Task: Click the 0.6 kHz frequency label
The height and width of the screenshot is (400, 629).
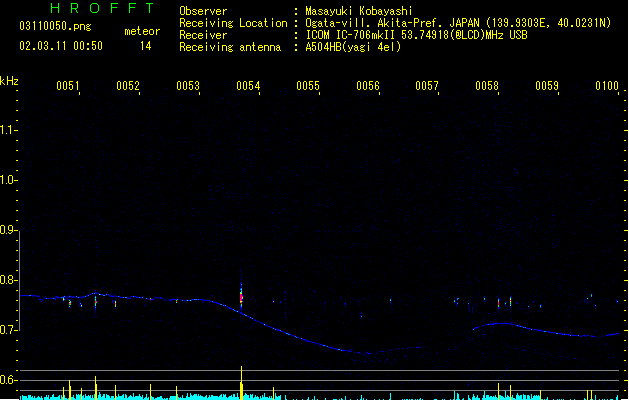Action: 8,380
